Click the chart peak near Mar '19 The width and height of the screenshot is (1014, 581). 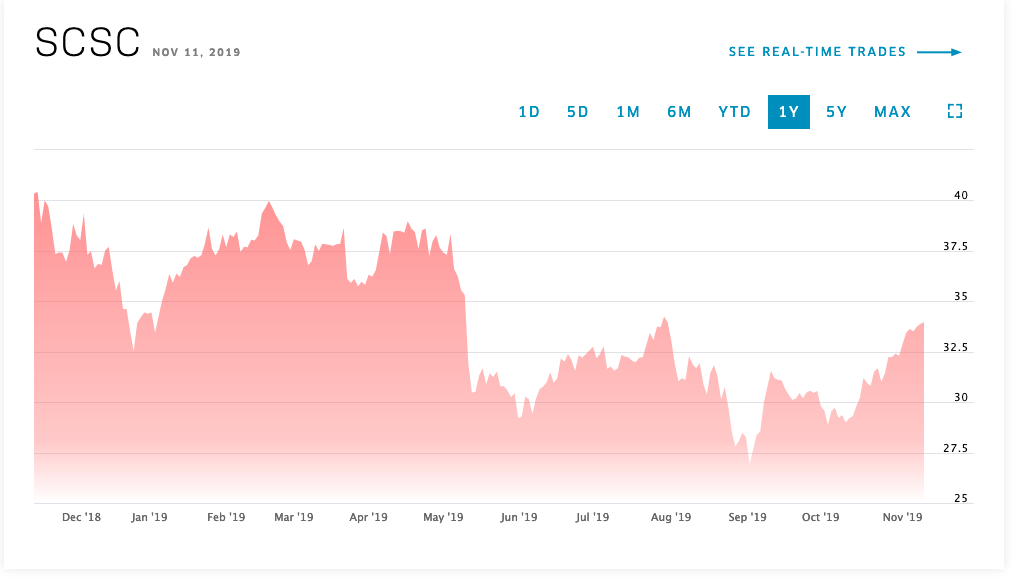[x=268, y=205]
